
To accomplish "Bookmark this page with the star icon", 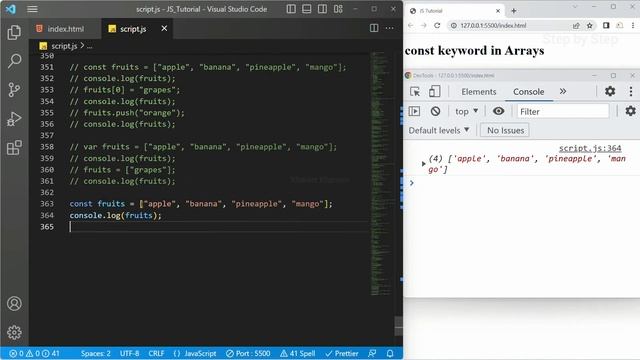I will pos(589,25).
